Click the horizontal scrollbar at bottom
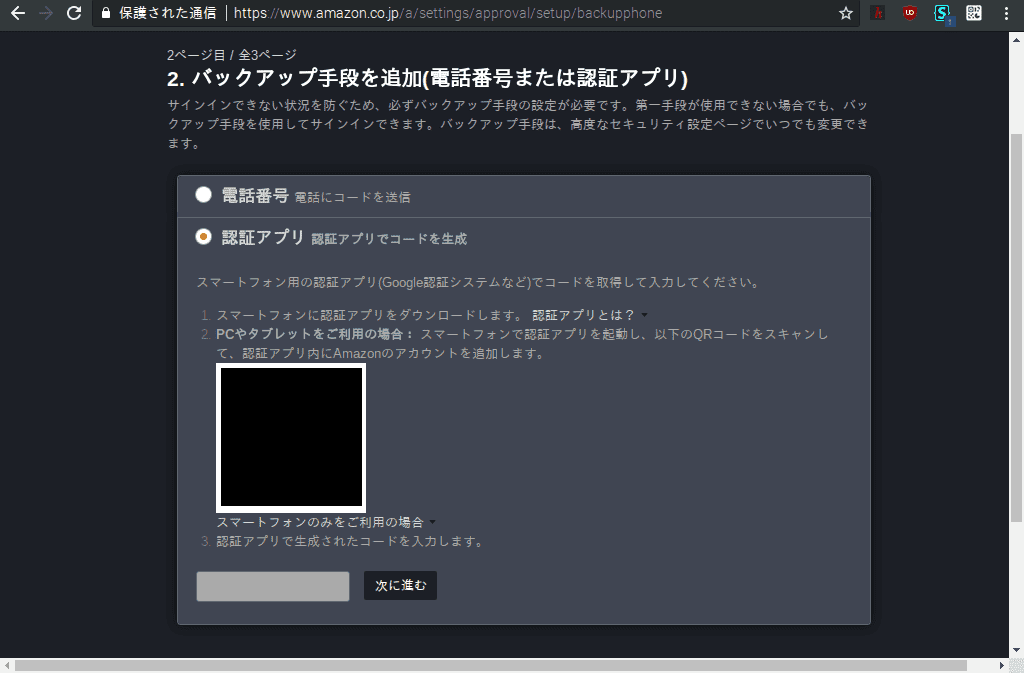 490,665
